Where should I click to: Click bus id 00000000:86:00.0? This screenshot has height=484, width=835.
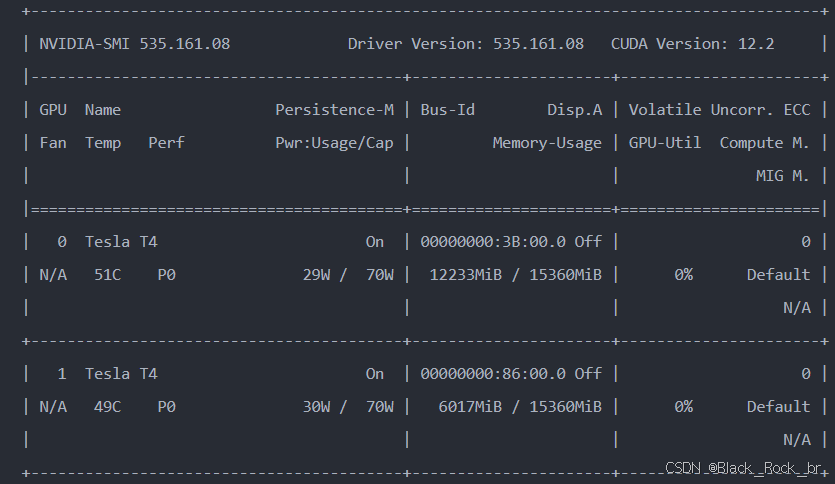point(493,374)
